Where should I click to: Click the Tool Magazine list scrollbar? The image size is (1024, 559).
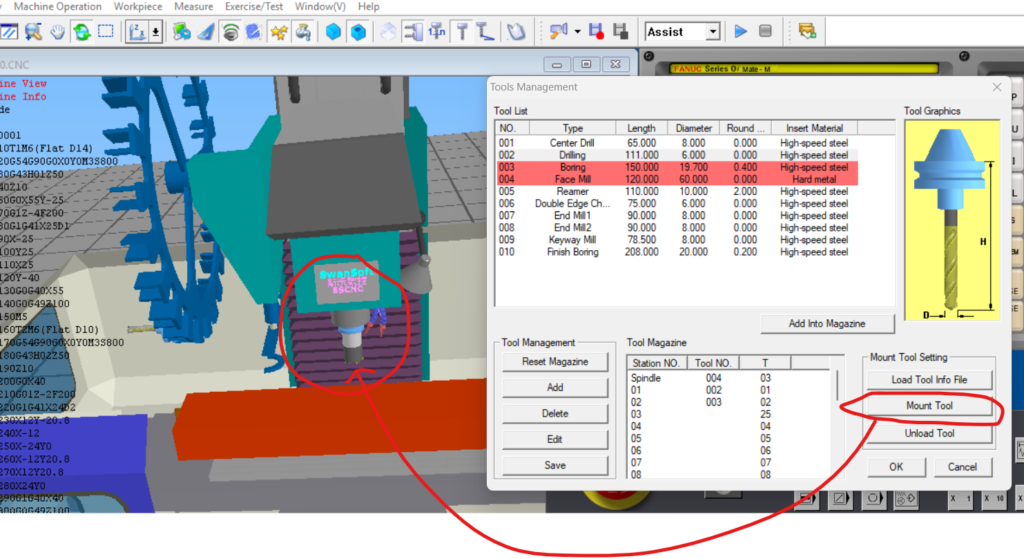tap(839, 420)
